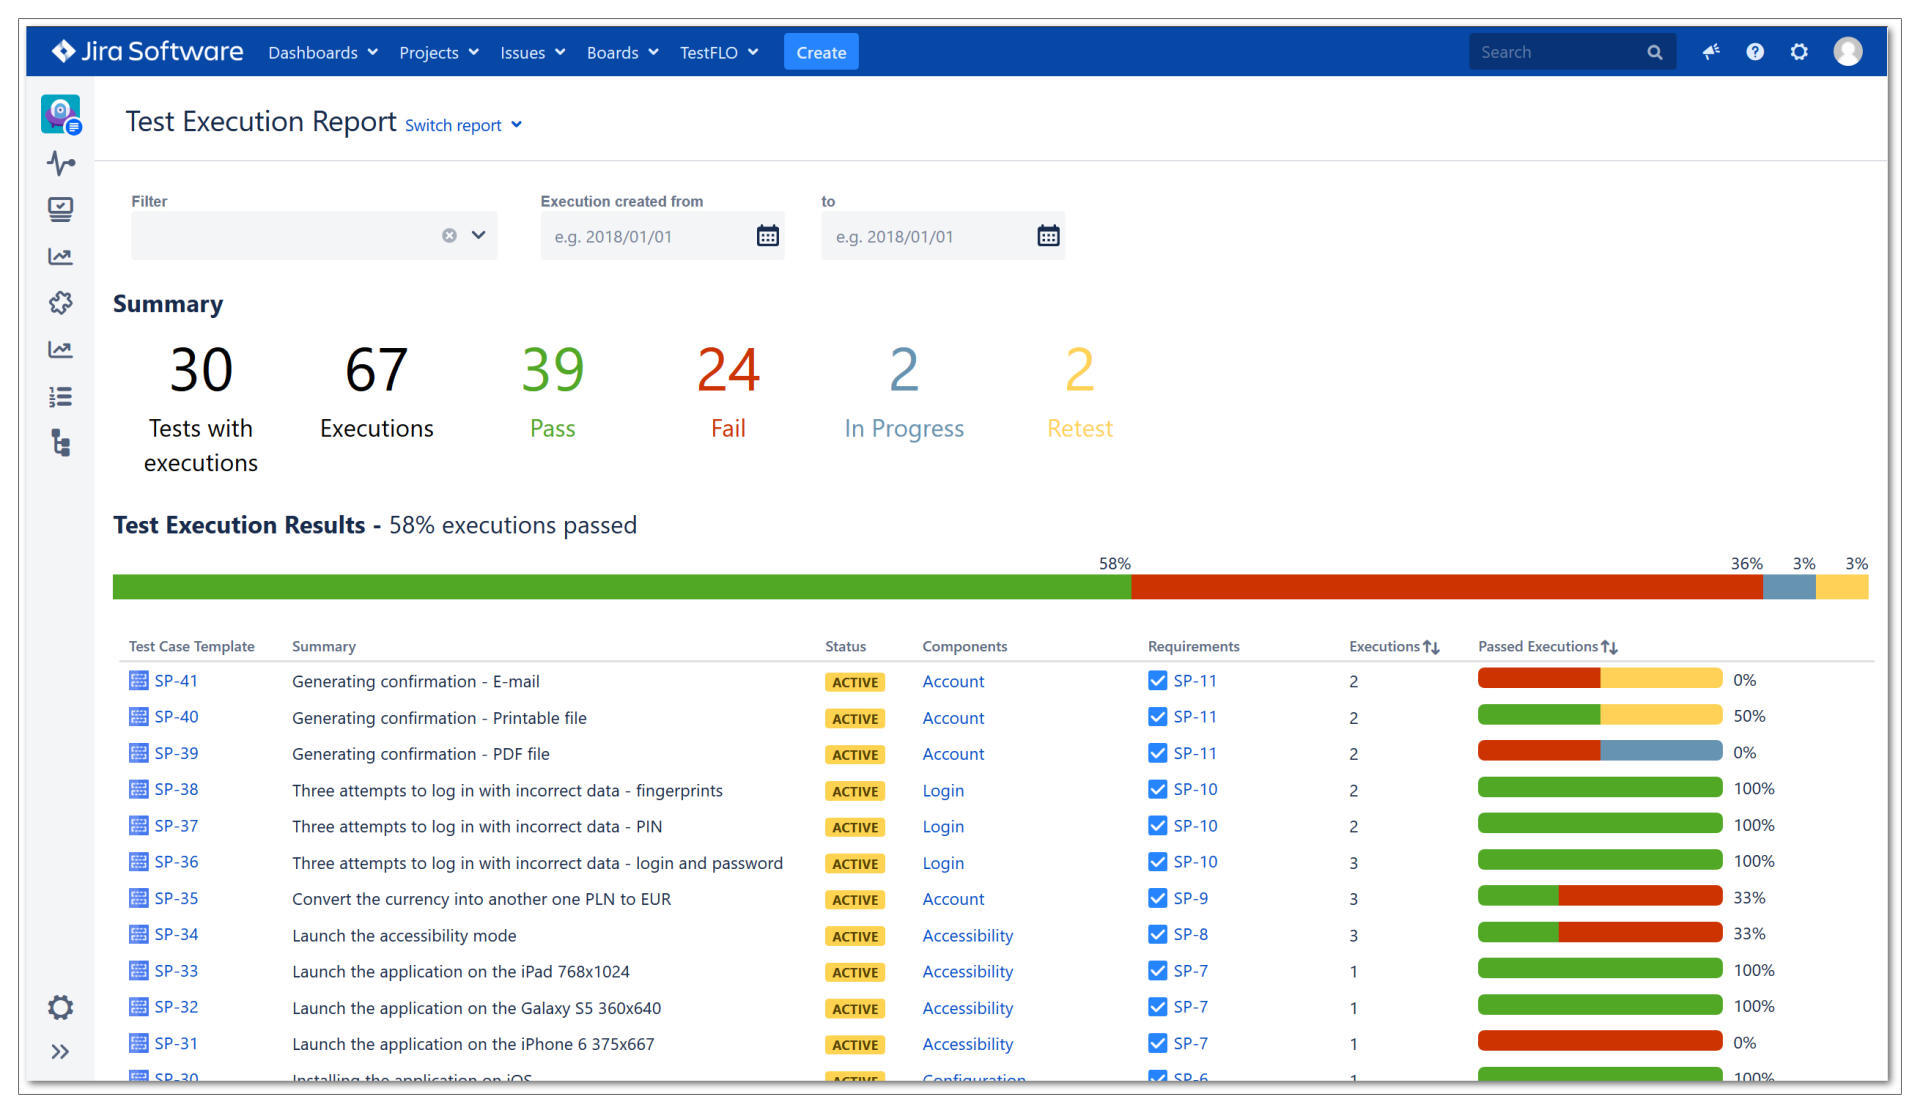The image size is (1920, 1113).
Task: Click the requirement checkbox icon for SP-39 row
Action: click(1158, 754)
